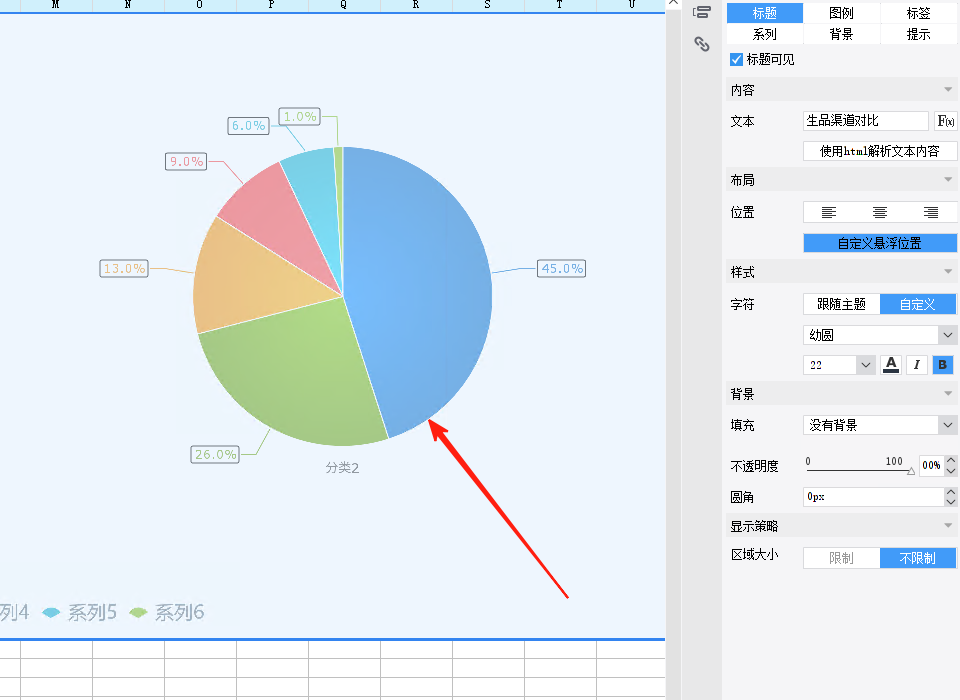Switch to the 系列 tab
The height and width of the screenshot is (700, 960).
click(x=765, y=34)
